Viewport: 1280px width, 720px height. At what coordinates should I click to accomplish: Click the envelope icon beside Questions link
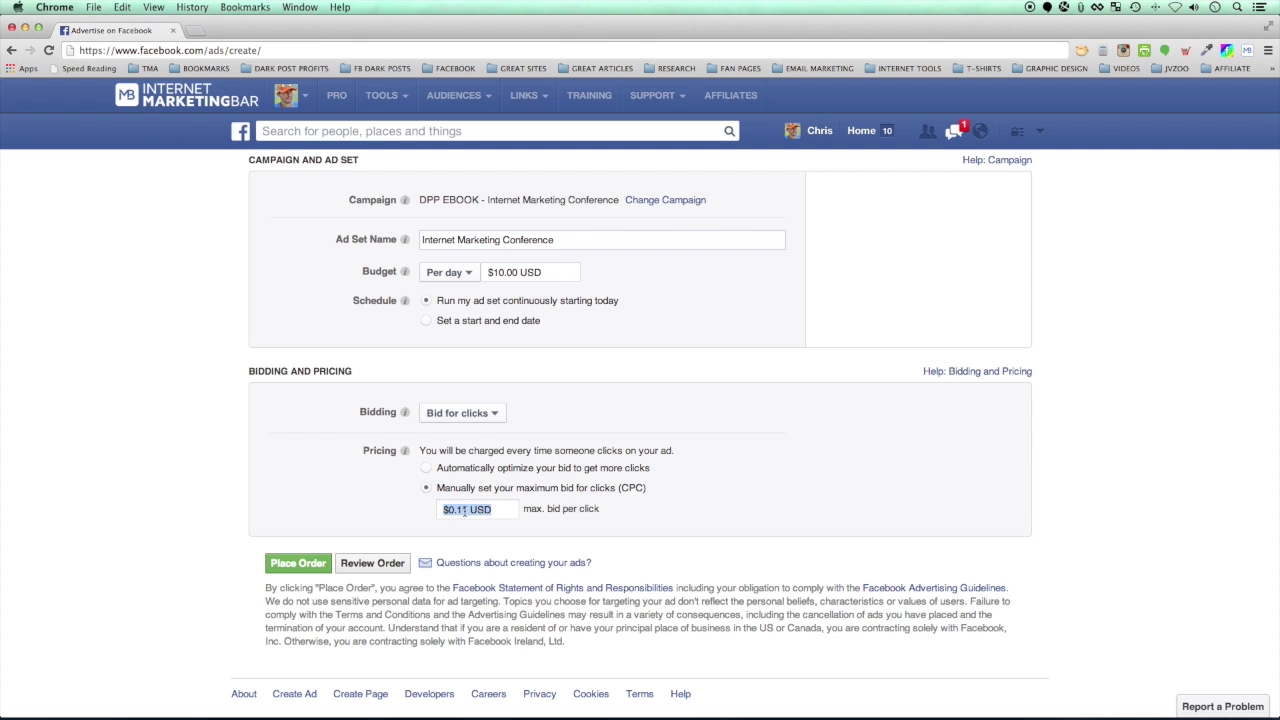[x=425, y=563]
